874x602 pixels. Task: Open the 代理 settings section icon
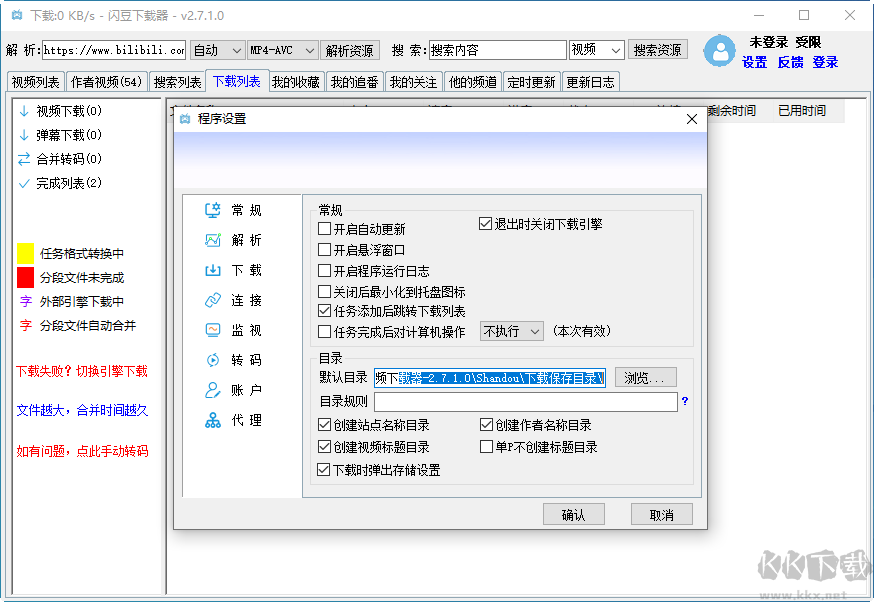click(x=212, y=420)
